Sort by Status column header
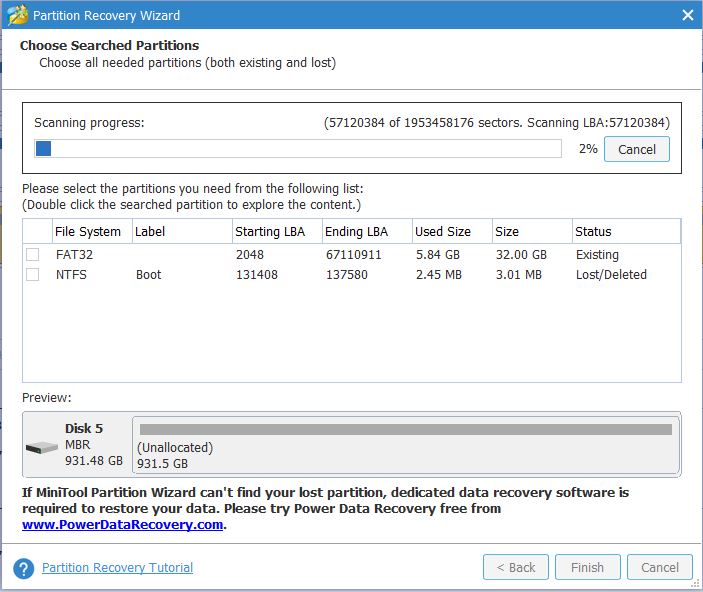The width and height of the screenshot is (703, 592). (626, 231)
